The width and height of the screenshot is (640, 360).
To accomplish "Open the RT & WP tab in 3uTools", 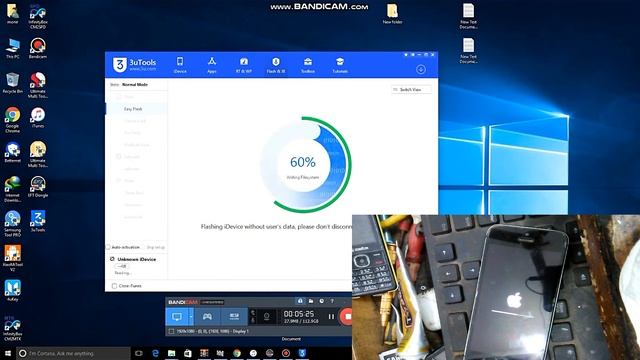I will coord(244,65).
